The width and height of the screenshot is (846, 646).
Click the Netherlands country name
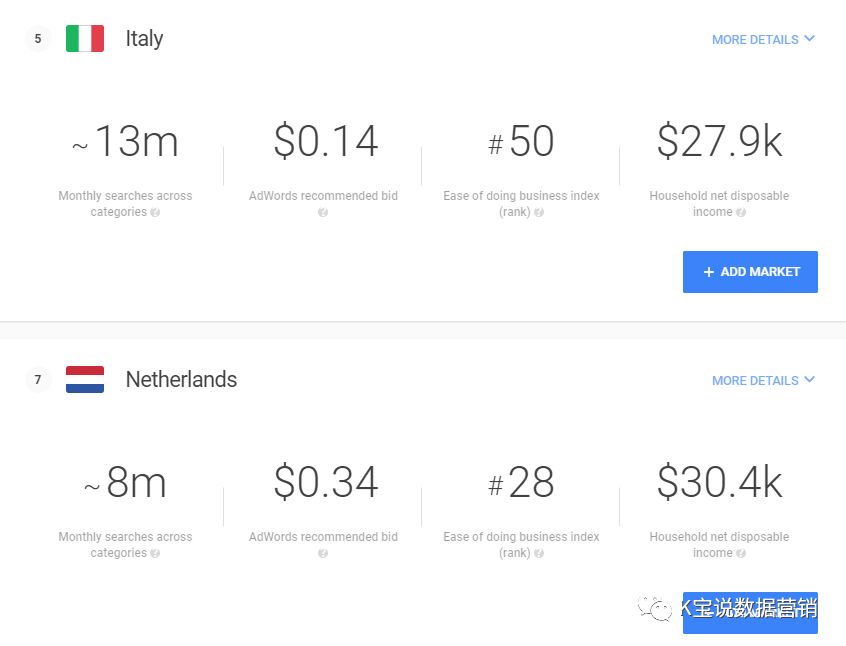(x=181, y=380)
